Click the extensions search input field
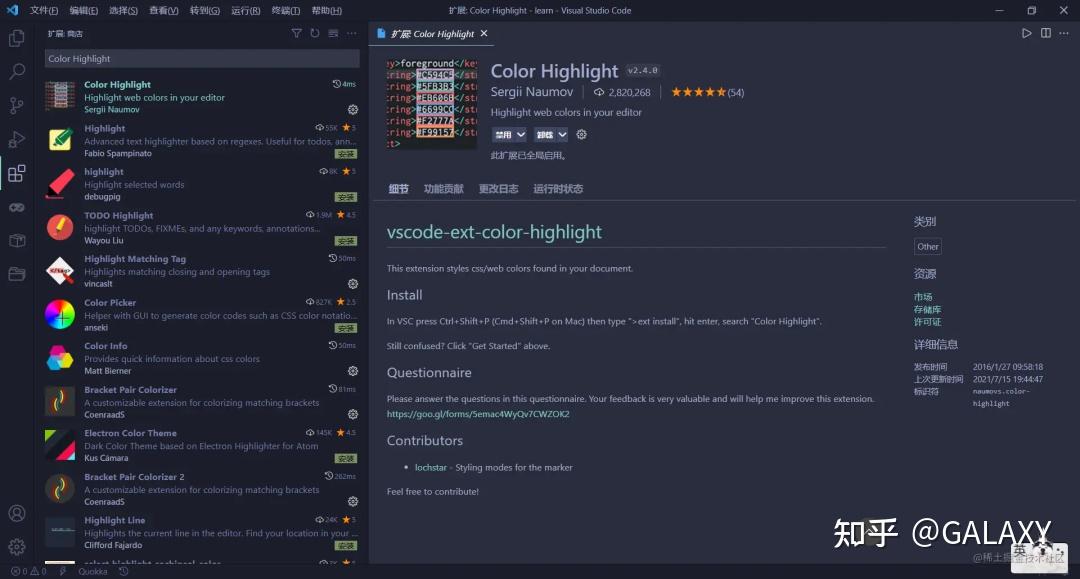This screenshot has height=579, width=1080. (202, 59)
